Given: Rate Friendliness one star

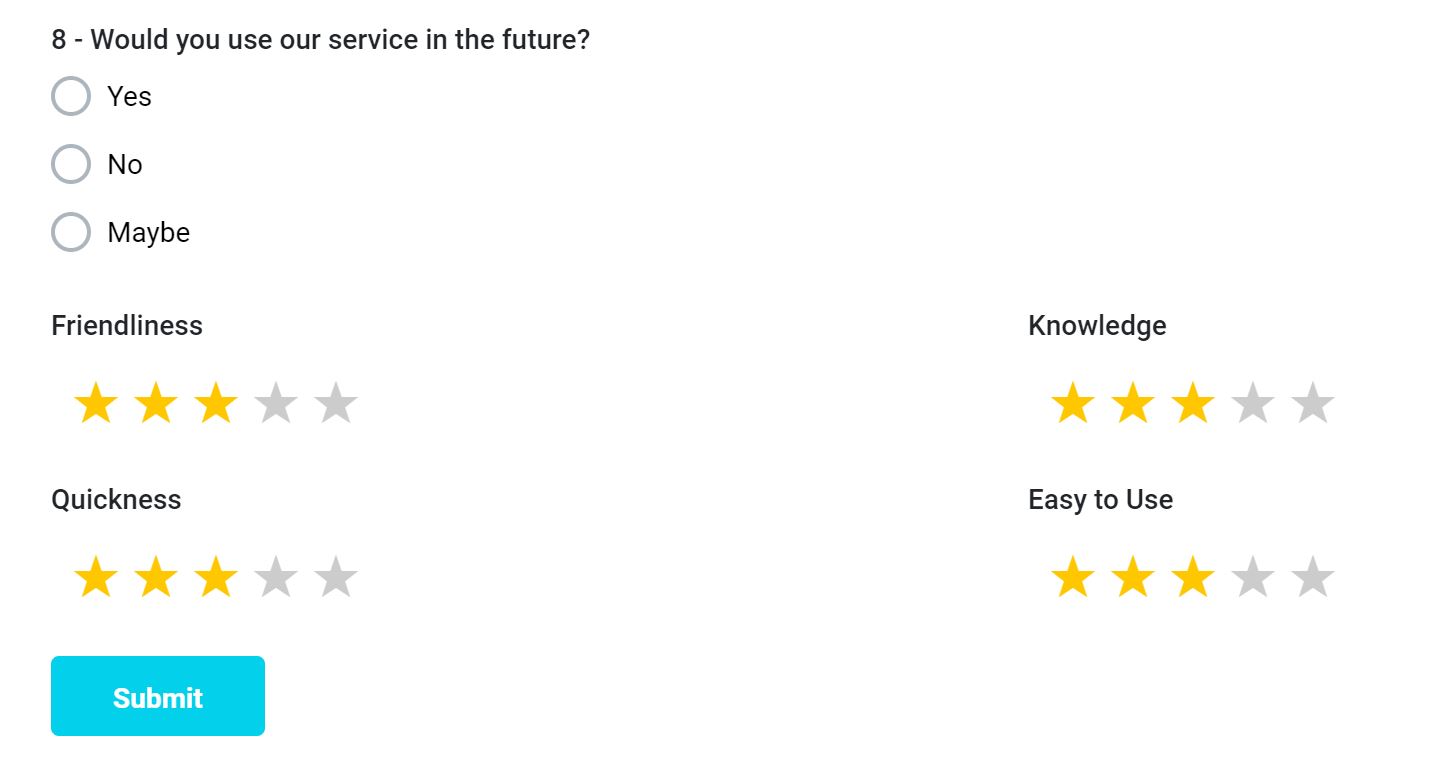Looking at the screenshot, I should [96, 404].
